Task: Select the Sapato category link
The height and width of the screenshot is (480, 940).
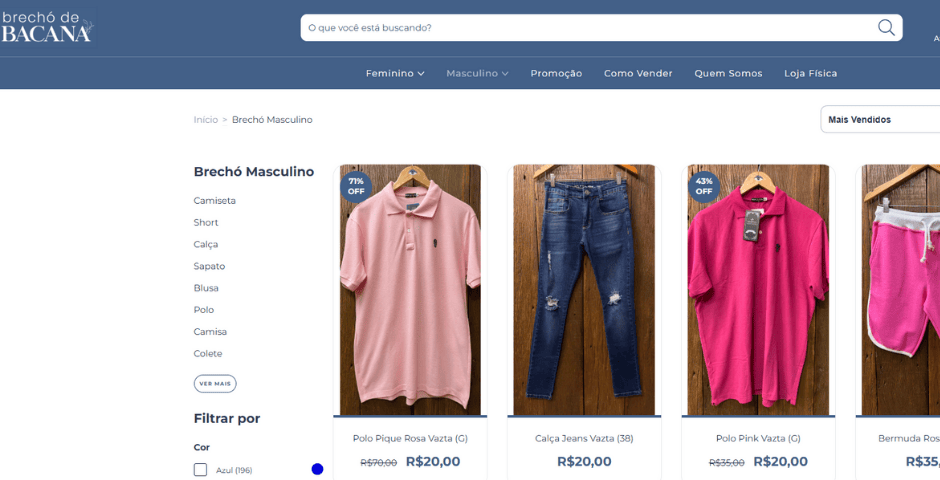Action: pos(209,266)
